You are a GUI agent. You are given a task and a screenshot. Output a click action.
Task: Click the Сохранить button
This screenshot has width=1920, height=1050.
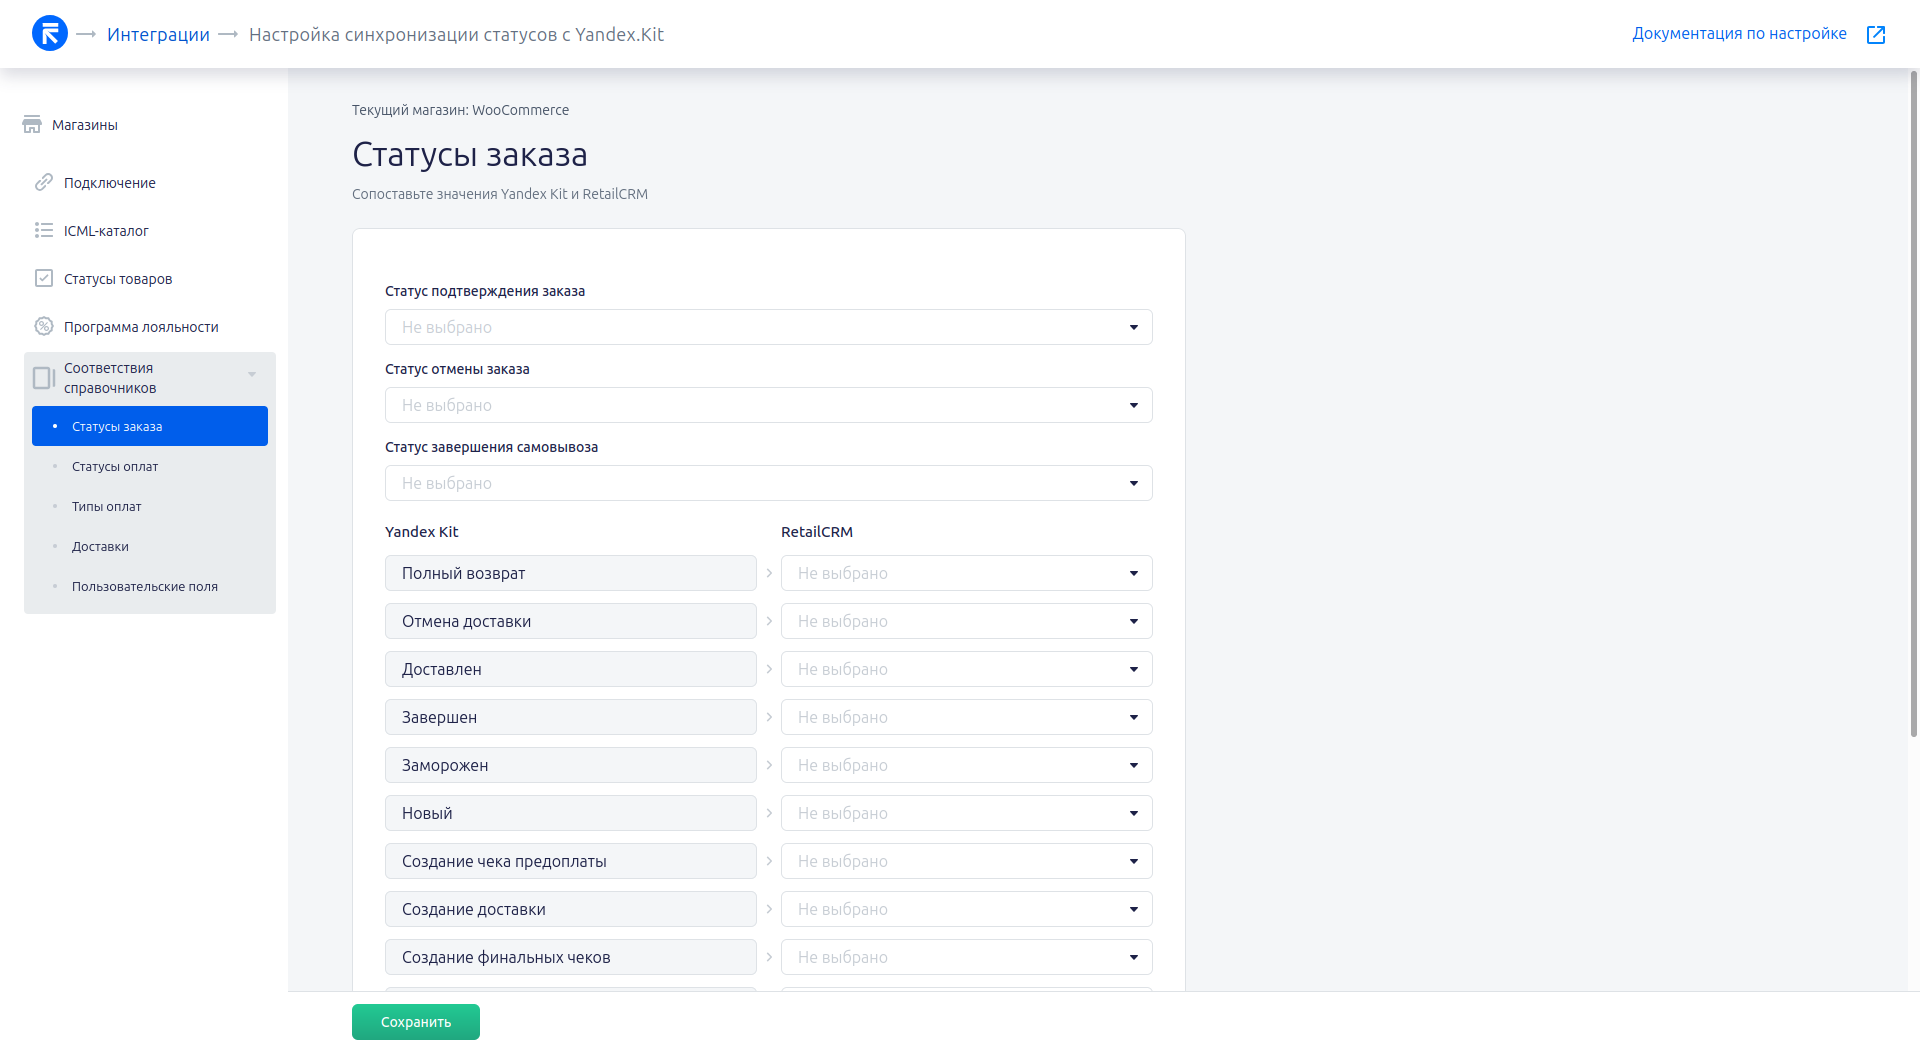[416, 1022]
